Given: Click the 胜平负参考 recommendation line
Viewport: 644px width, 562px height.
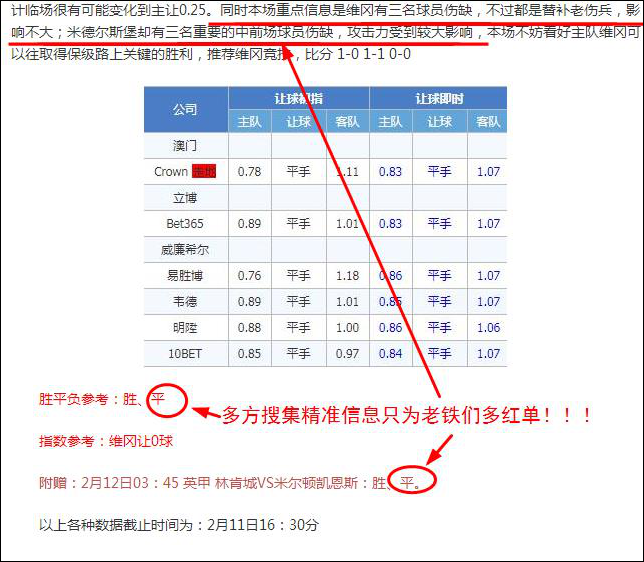Looking at the screenshot, I should pos(102,399).
